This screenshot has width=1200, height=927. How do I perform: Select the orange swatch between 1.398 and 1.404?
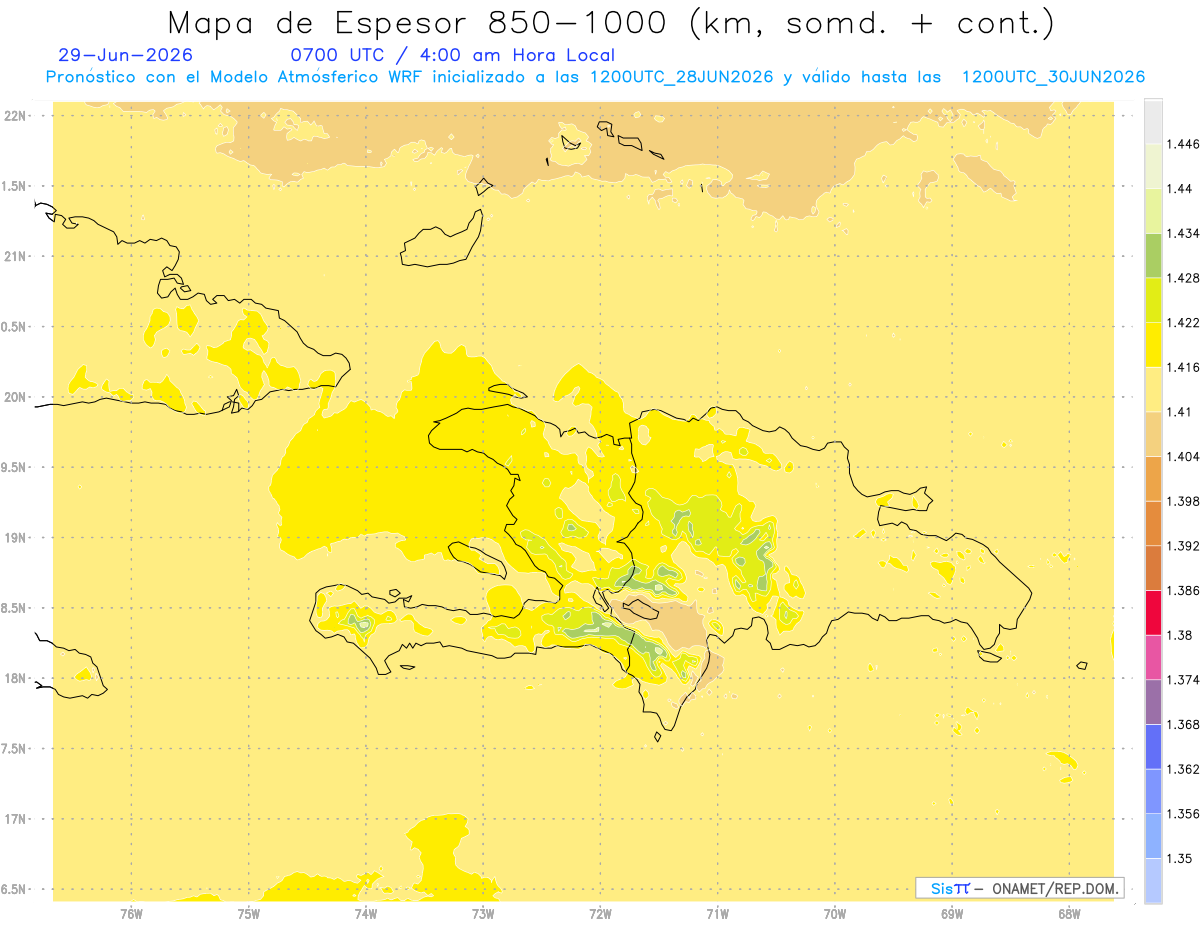coord(1153,478)
